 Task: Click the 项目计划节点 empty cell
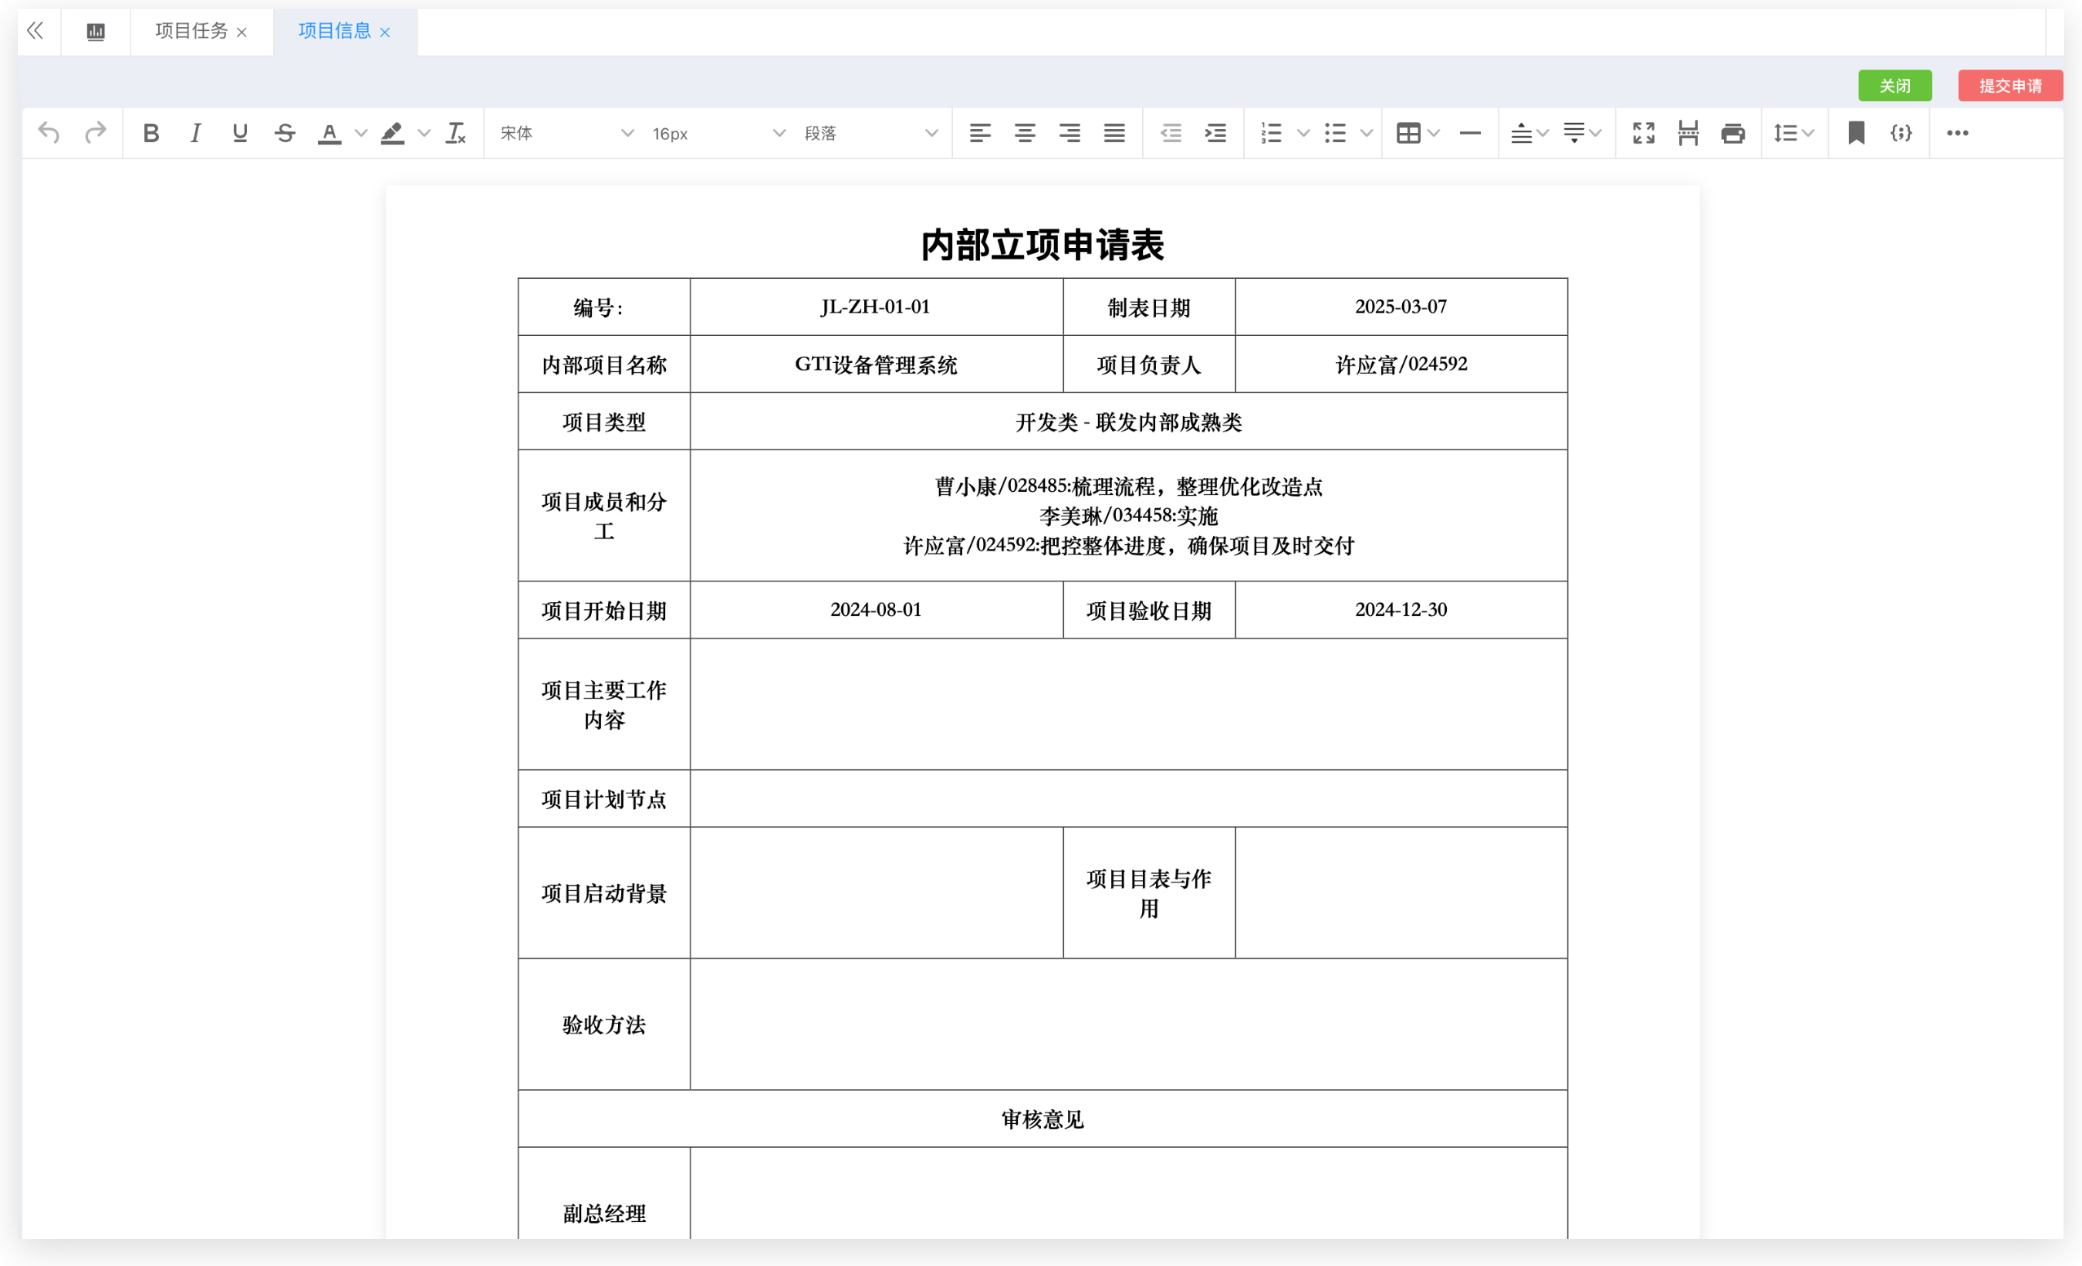pos(1128,798)
